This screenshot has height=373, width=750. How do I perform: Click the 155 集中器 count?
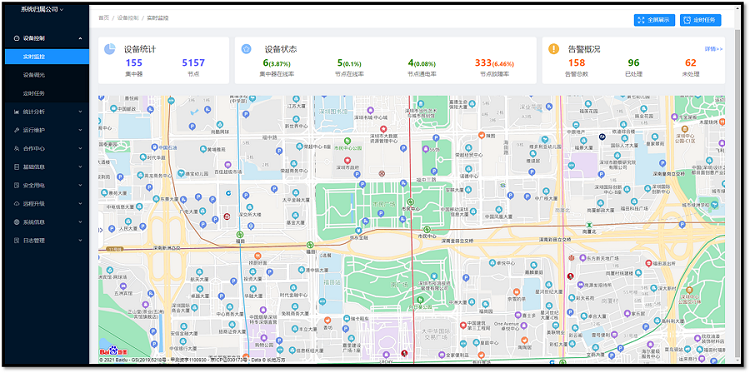134,63
